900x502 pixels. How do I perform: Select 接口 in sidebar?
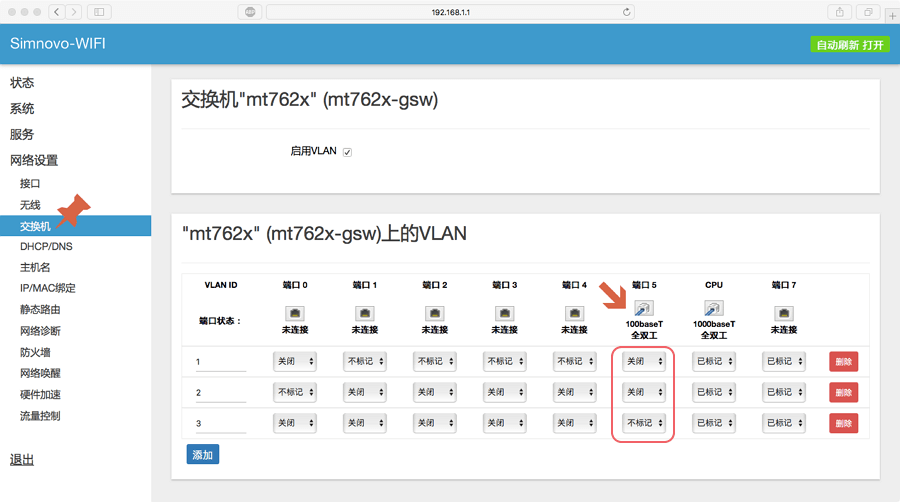click(30, 184)
